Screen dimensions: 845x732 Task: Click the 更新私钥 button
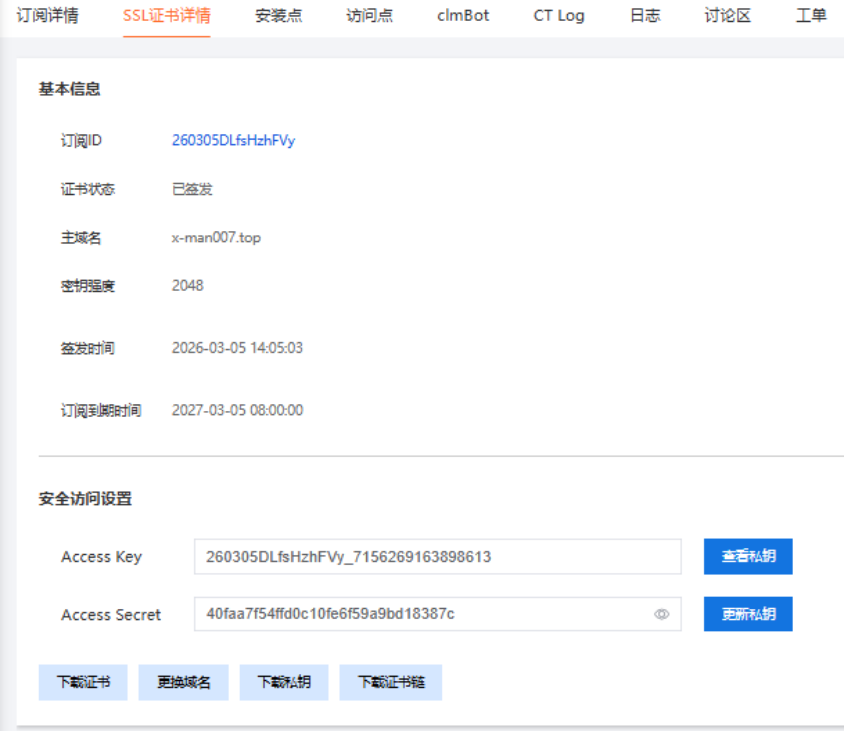pos(748,614)
